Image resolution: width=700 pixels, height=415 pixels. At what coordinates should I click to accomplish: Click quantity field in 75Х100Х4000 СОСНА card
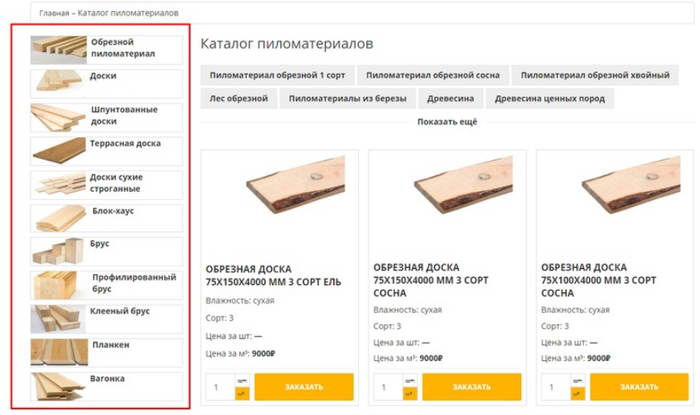[555, 387]
